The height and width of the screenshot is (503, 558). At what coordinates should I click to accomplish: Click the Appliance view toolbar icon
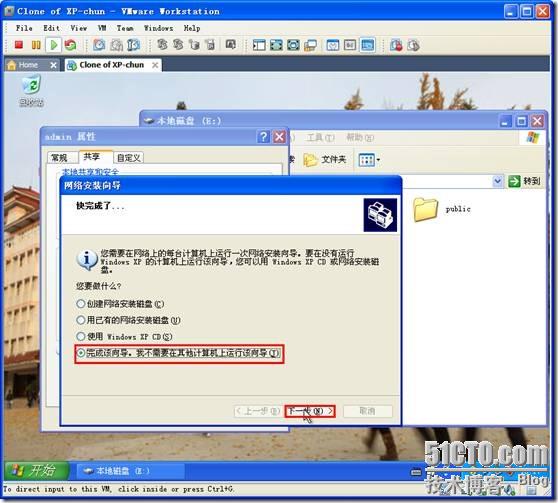point(350,45)
